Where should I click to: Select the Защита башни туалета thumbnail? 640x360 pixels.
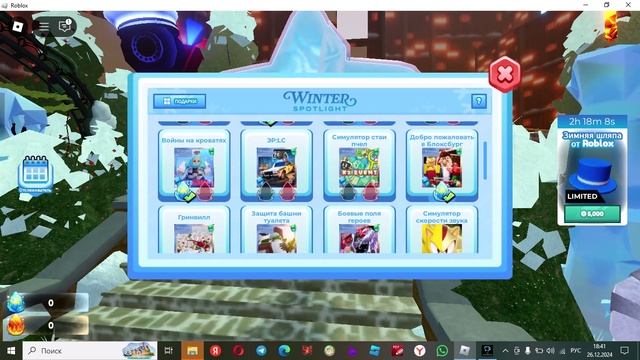click(x=276, y=239)
